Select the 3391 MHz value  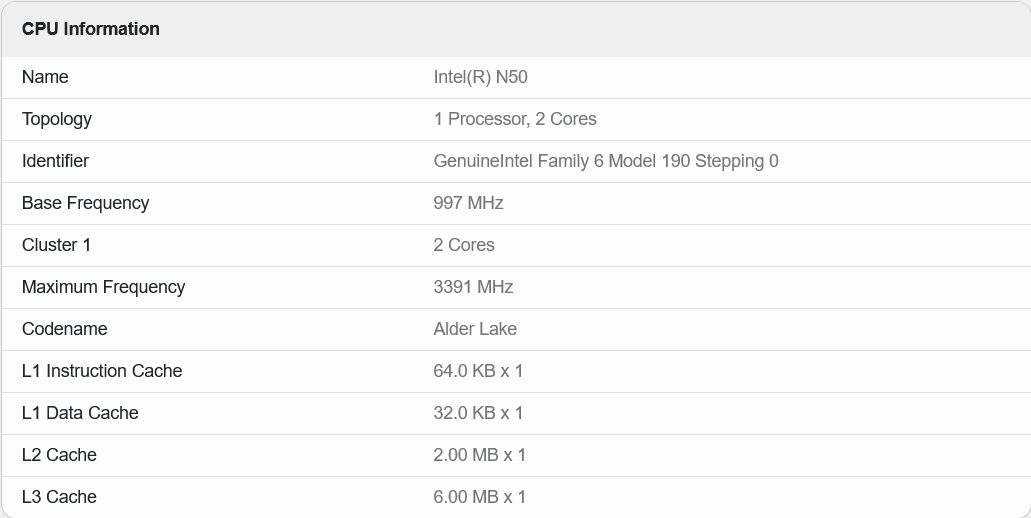(473, 287)
